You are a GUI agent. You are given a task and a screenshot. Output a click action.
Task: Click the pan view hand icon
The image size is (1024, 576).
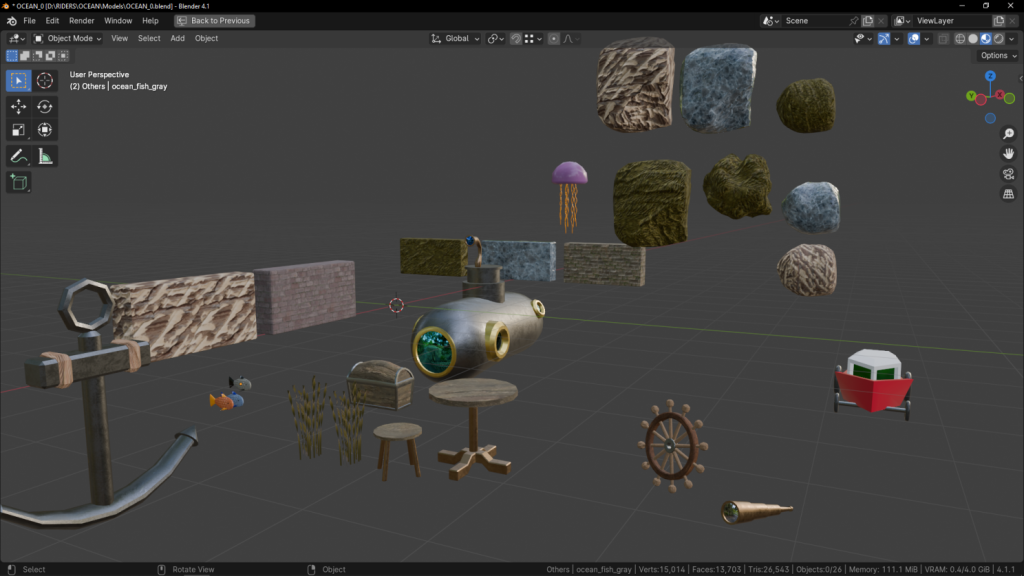click(x=1008, y=153)
